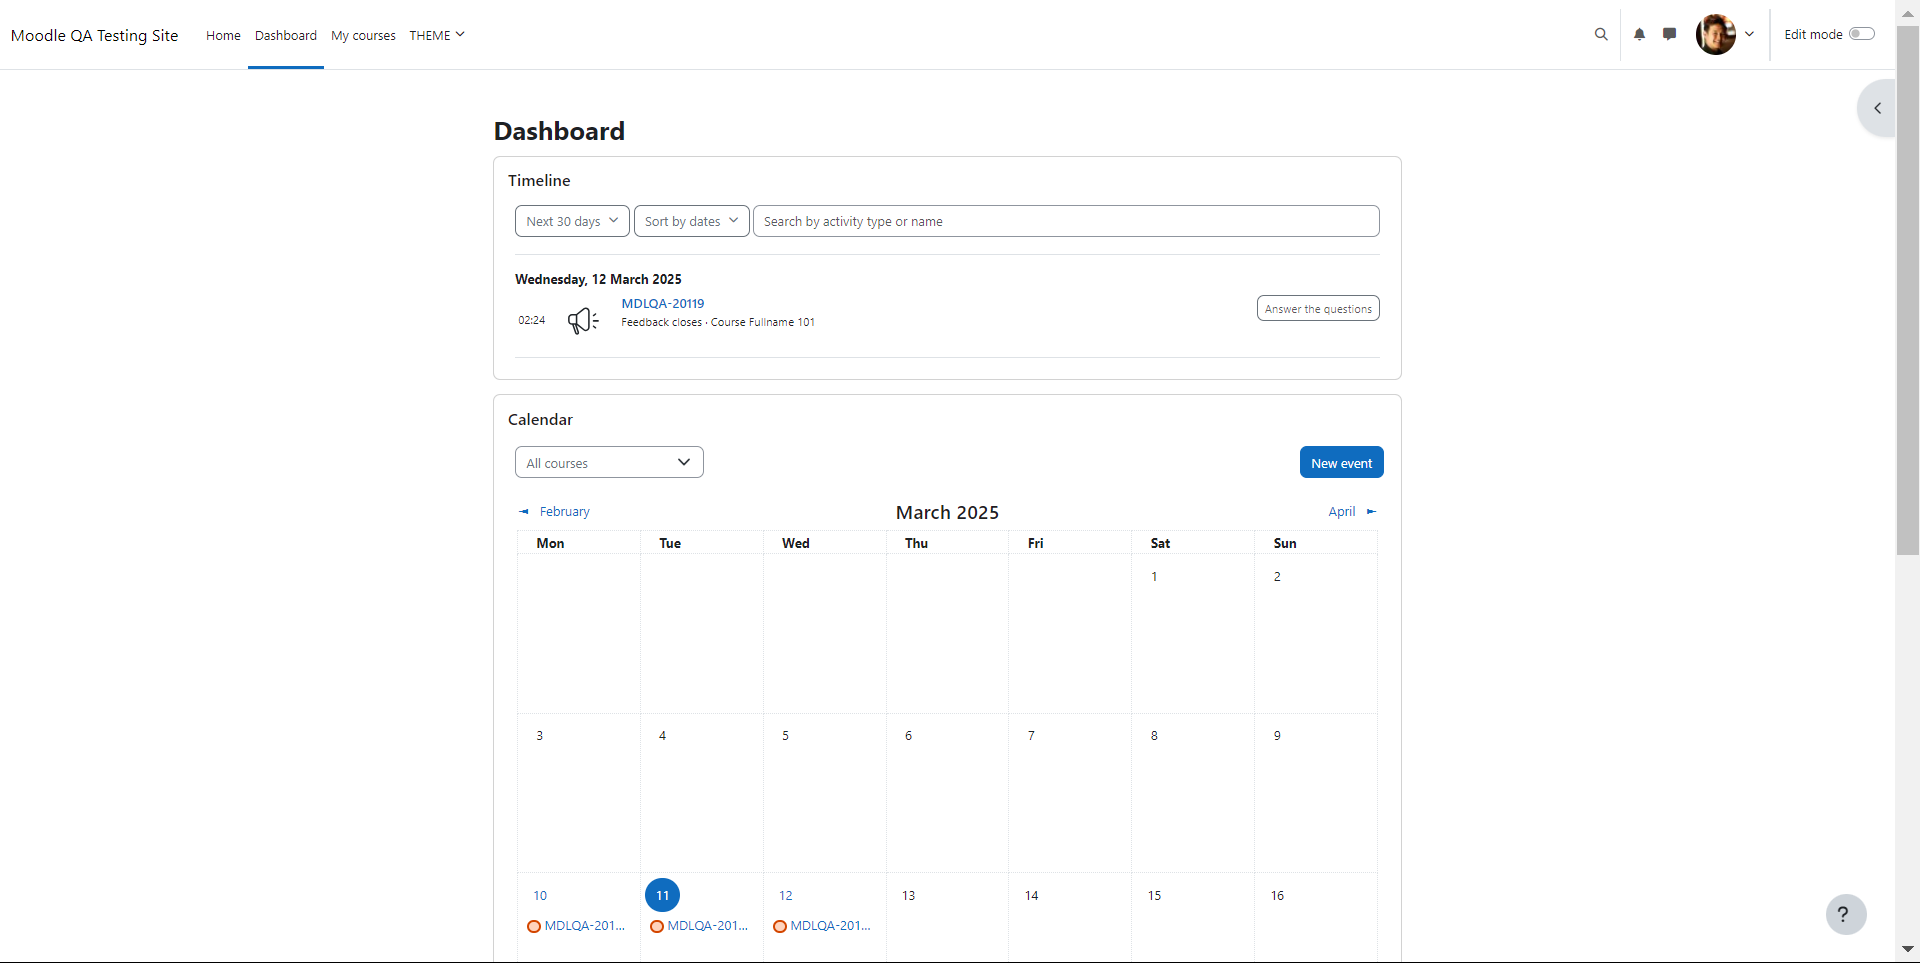Open the block drawer chevron

click(1877, 108)
